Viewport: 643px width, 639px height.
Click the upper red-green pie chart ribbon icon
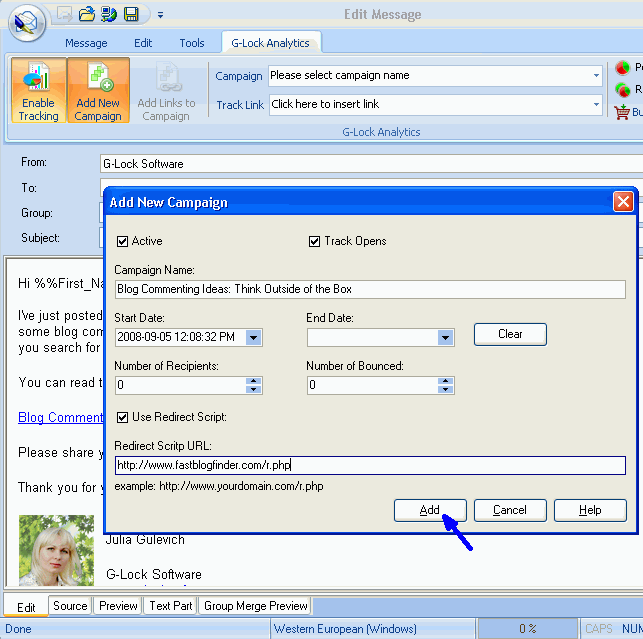click(x=622, y=67)
